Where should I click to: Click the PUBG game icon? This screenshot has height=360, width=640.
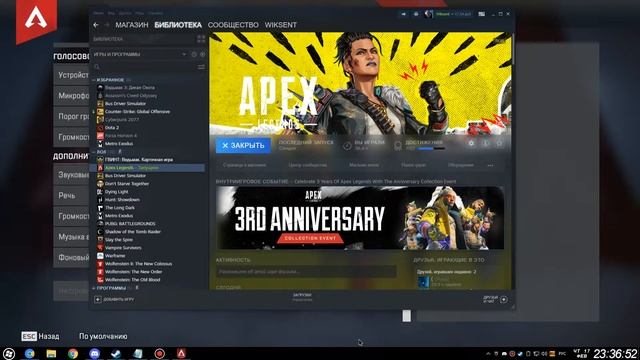[x=100, y=224]
